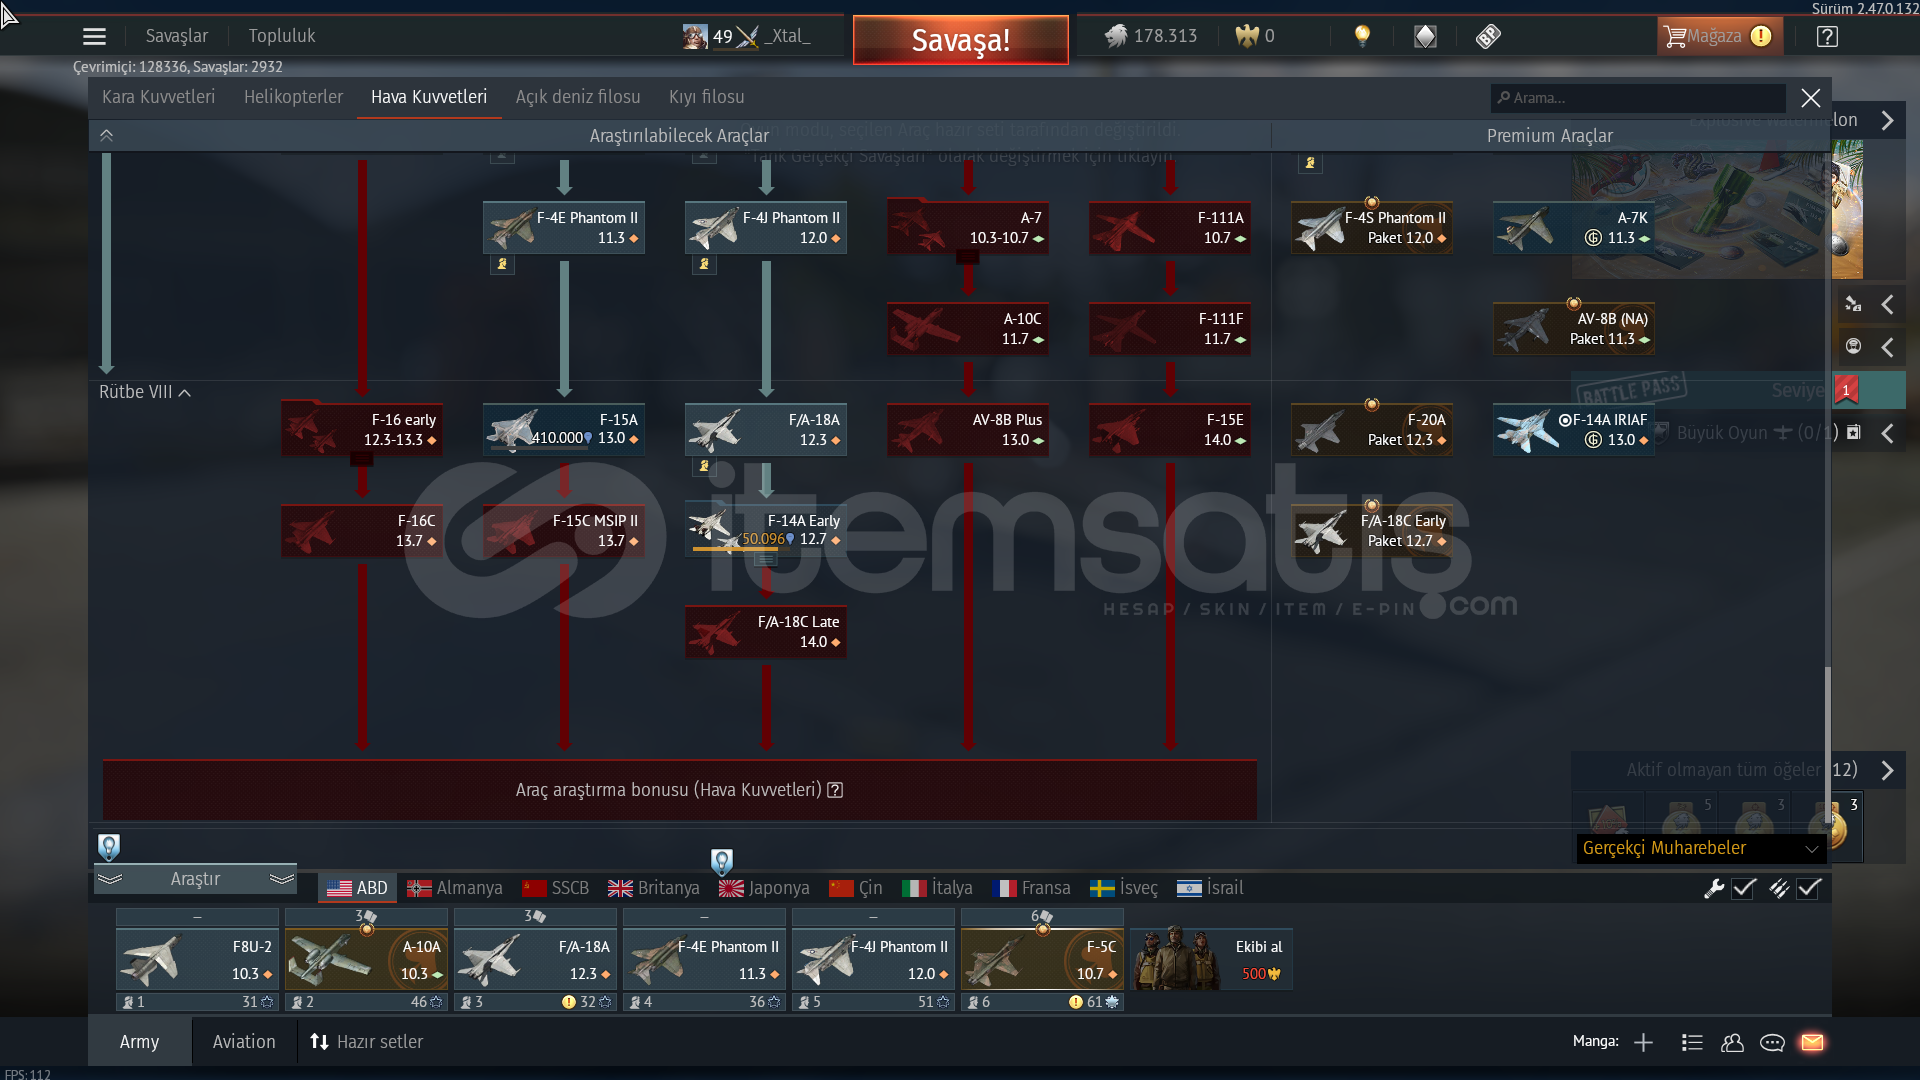1920x1080 pixels.
Task: Open the Savaşlar top menu
Action: click(x=177, y=36)
